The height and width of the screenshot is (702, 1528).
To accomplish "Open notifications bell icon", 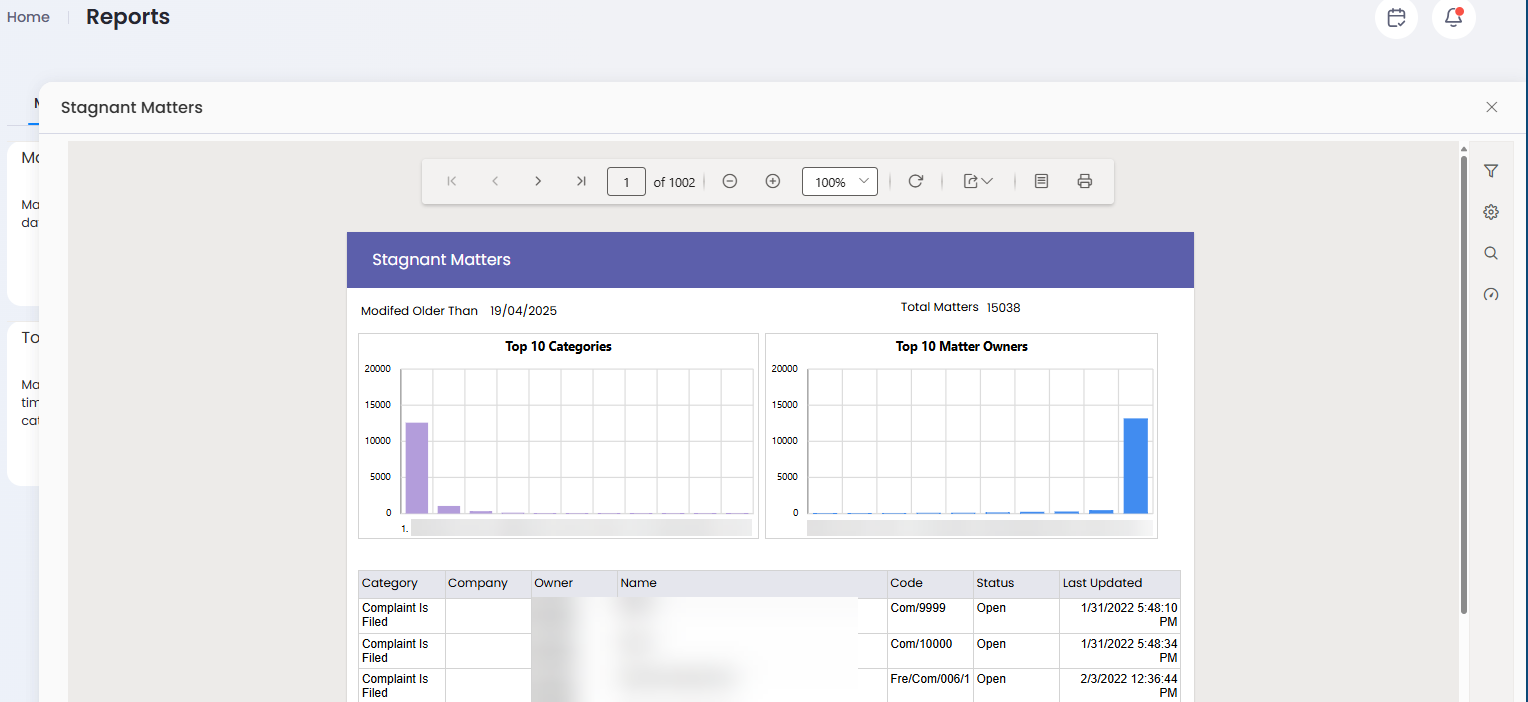I will (1454, 17).
